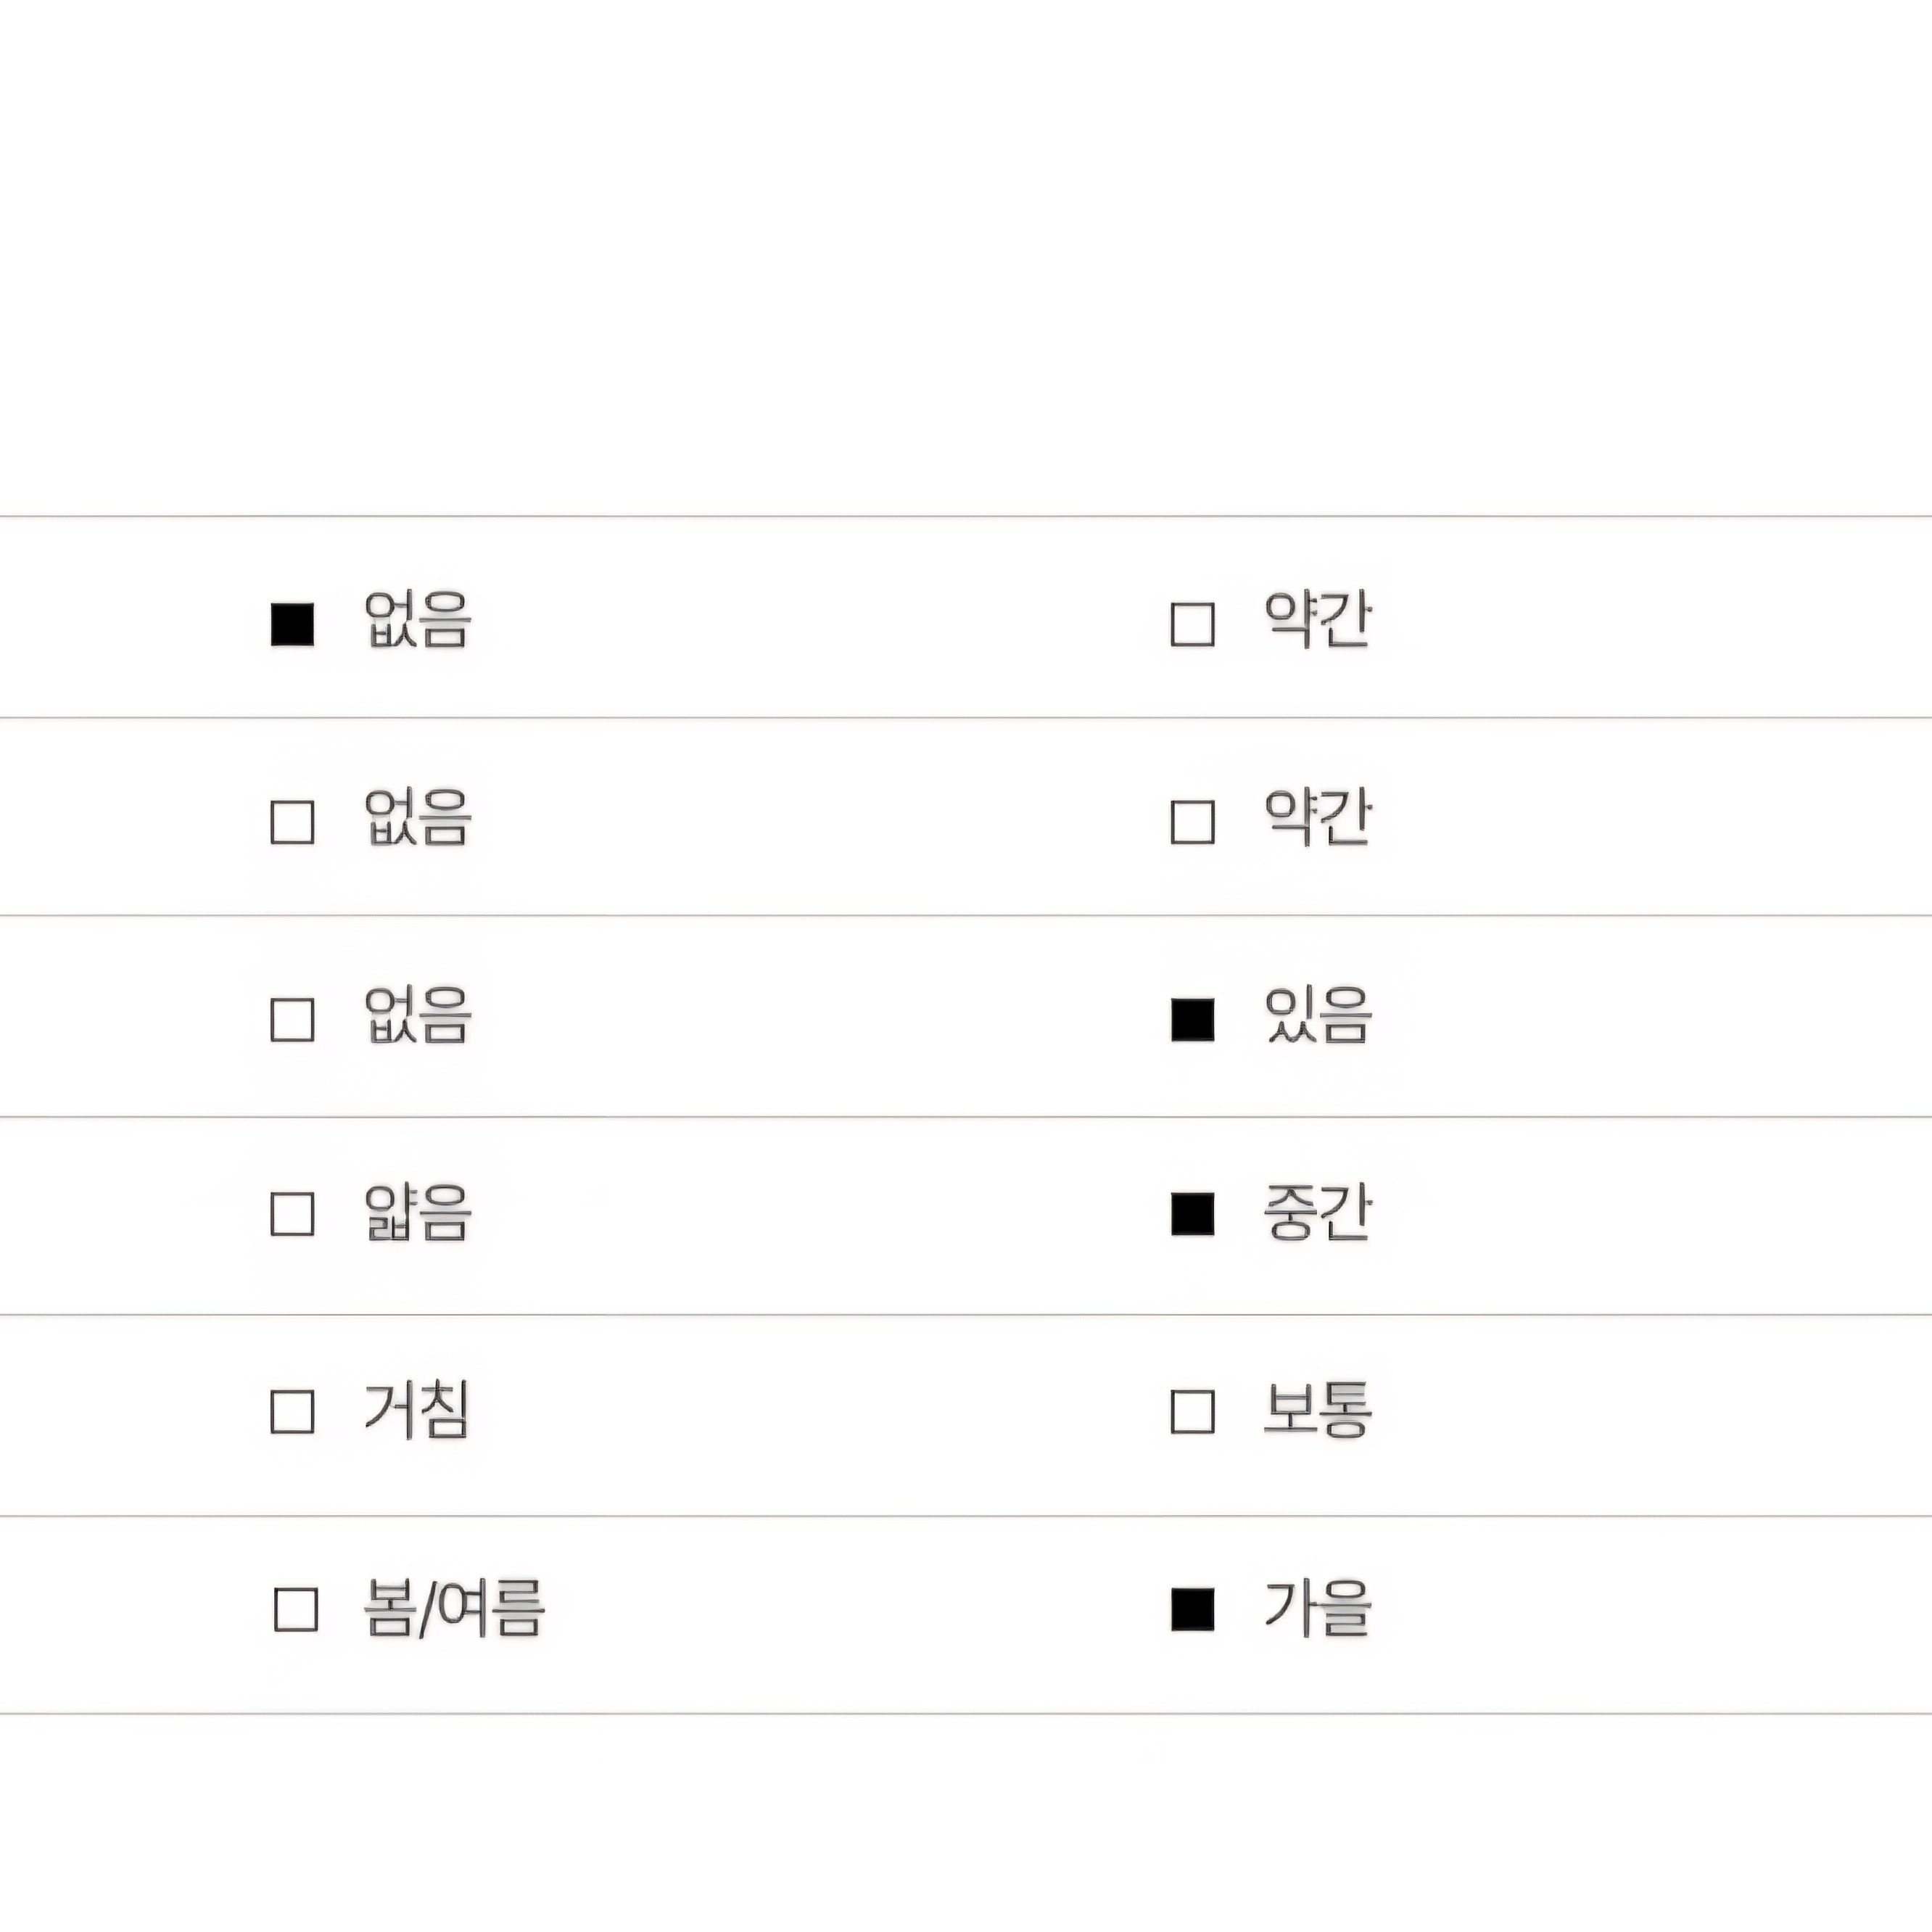Image resolution: width=1932 pixels, height=1932 pixels.
Task: Click 약간 label beside the checked 없음
Action: (x=1318, y=620)
